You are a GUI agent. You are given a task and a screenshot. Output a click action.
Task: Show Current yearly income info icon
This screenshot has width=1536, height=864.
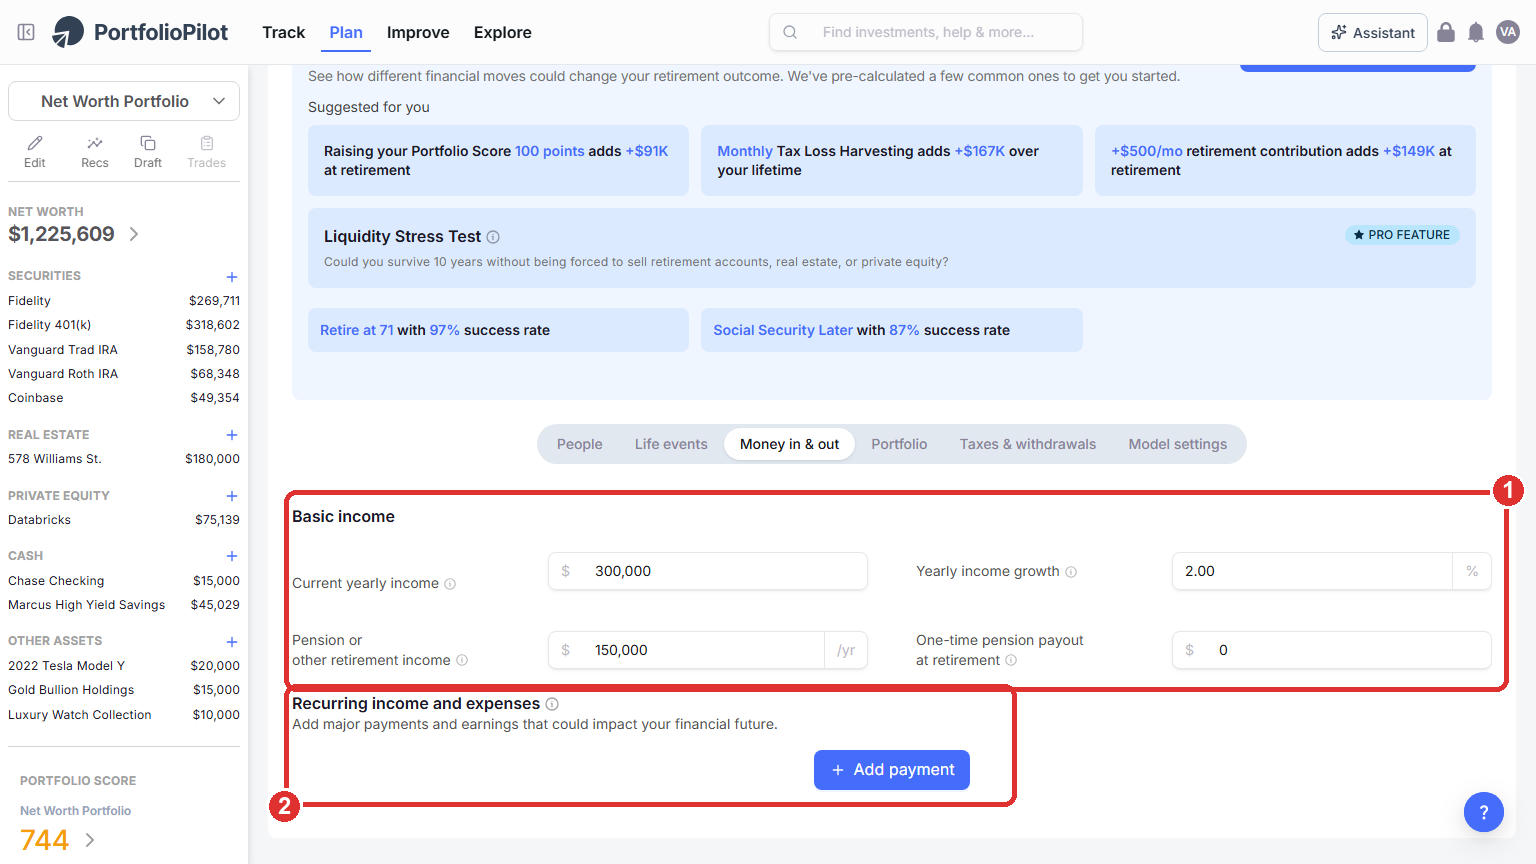(x=450, y=584)
